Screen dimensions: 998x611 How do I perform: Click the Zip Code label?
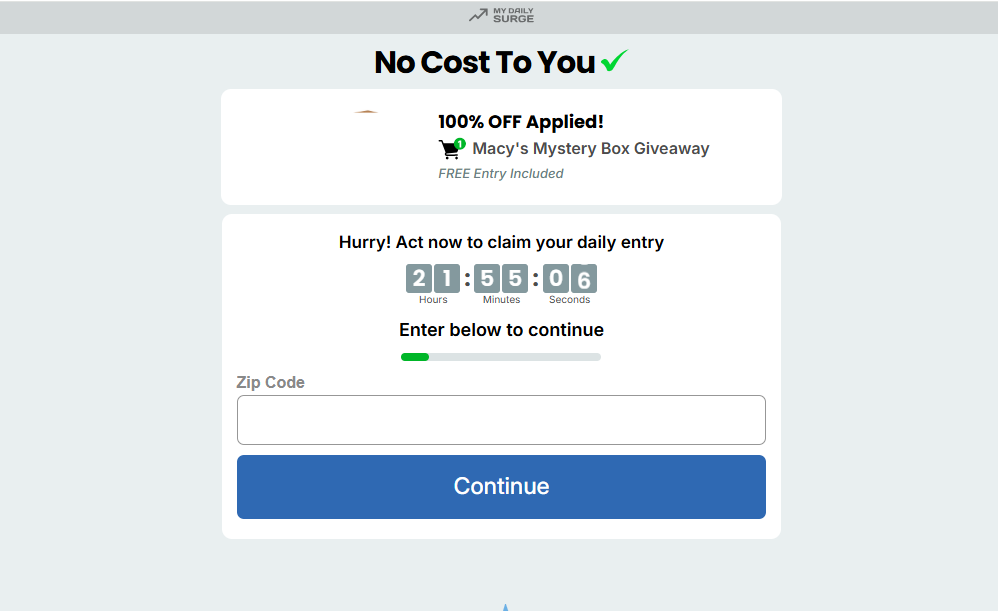(x=270, y=382)
